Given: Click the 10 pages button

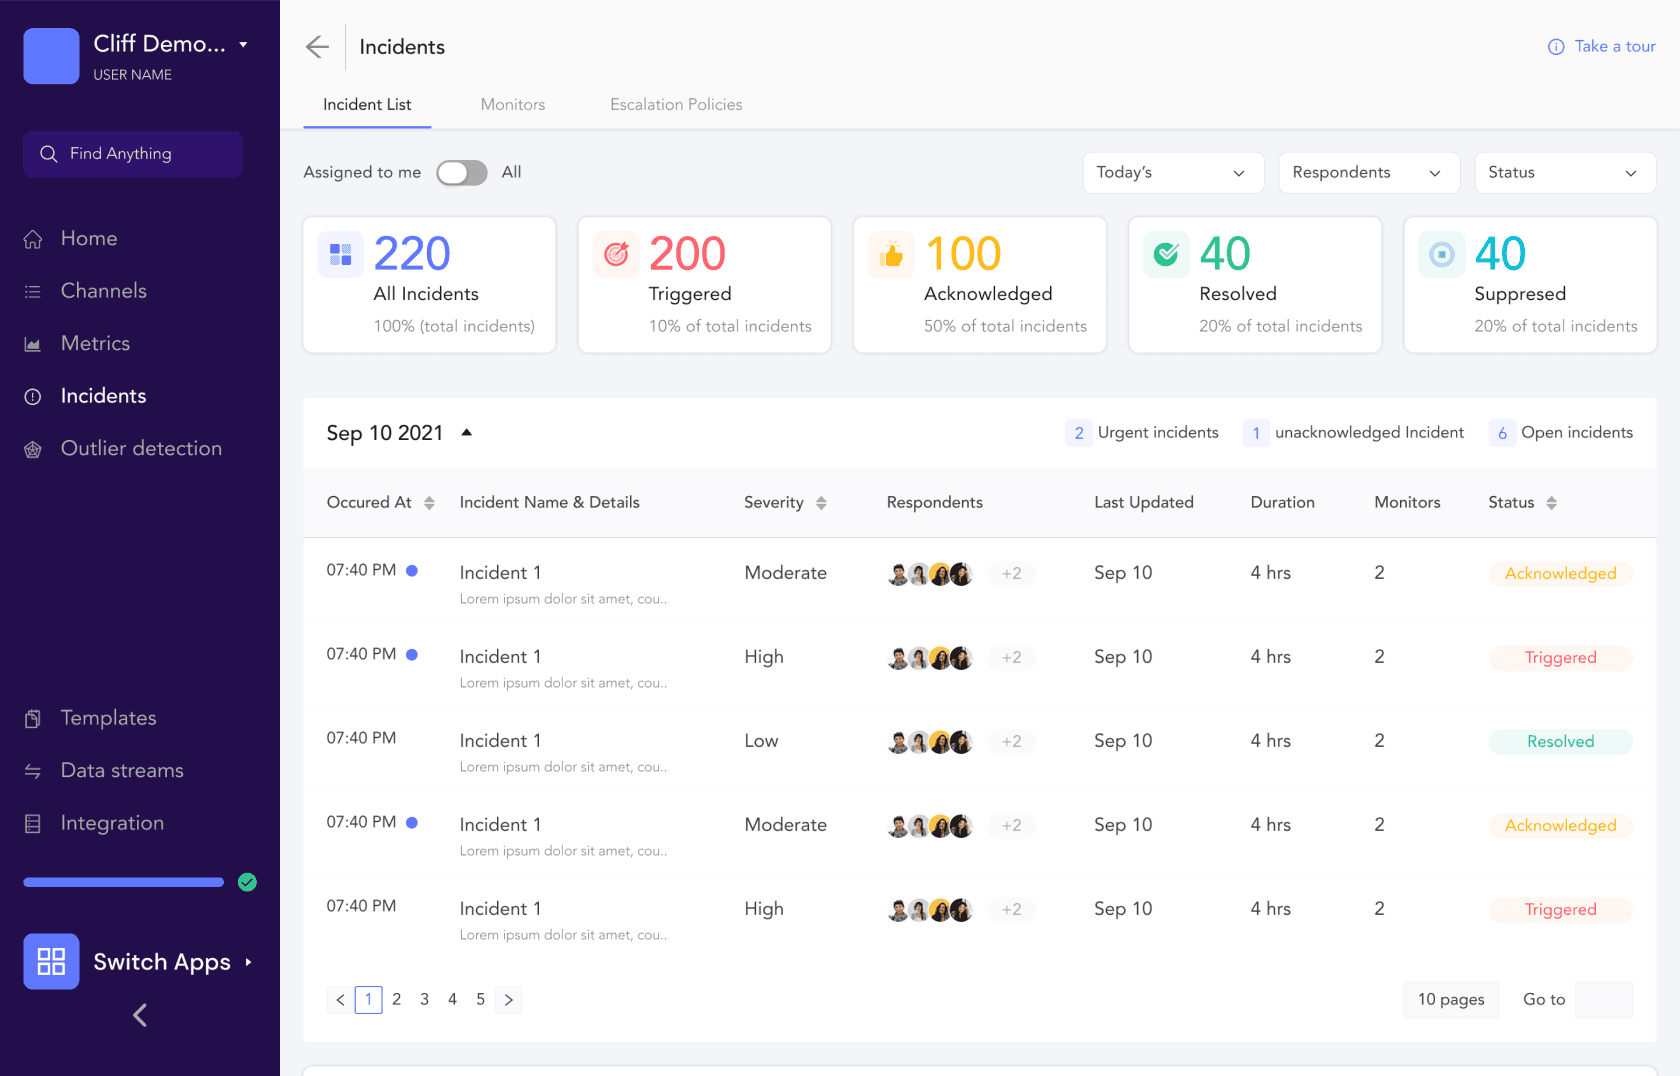Looking at the screenshot, I should 1451,1000.
